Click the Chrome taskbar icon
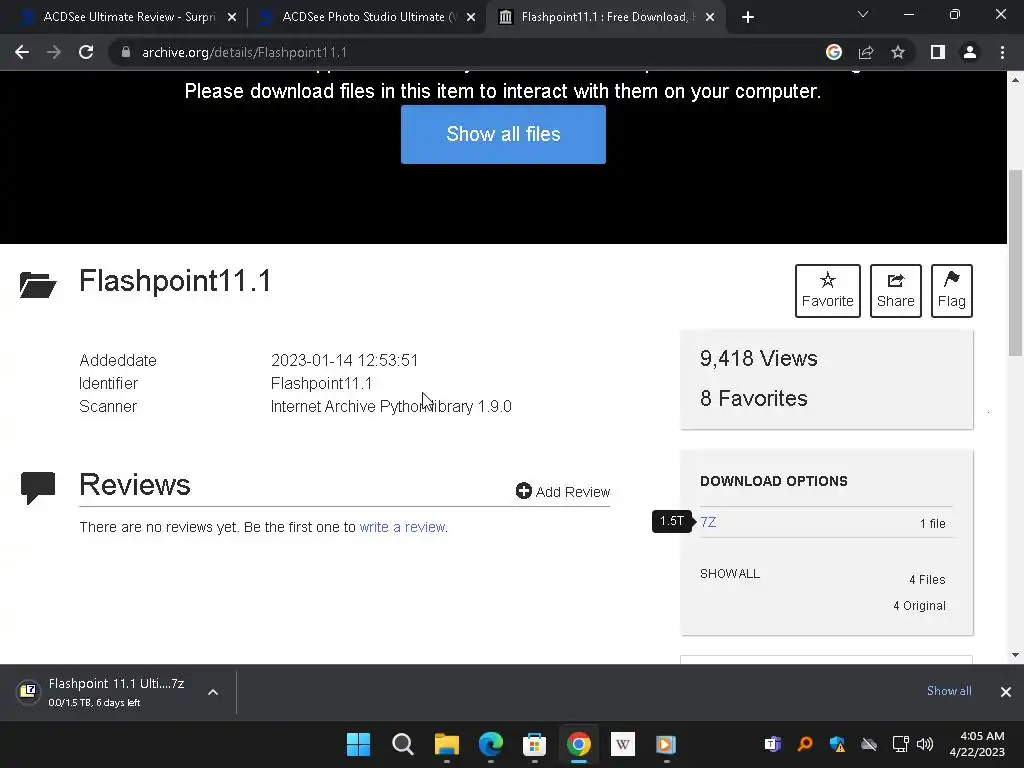The width and height of the screenshot is (1024, 768). [579, 744]
